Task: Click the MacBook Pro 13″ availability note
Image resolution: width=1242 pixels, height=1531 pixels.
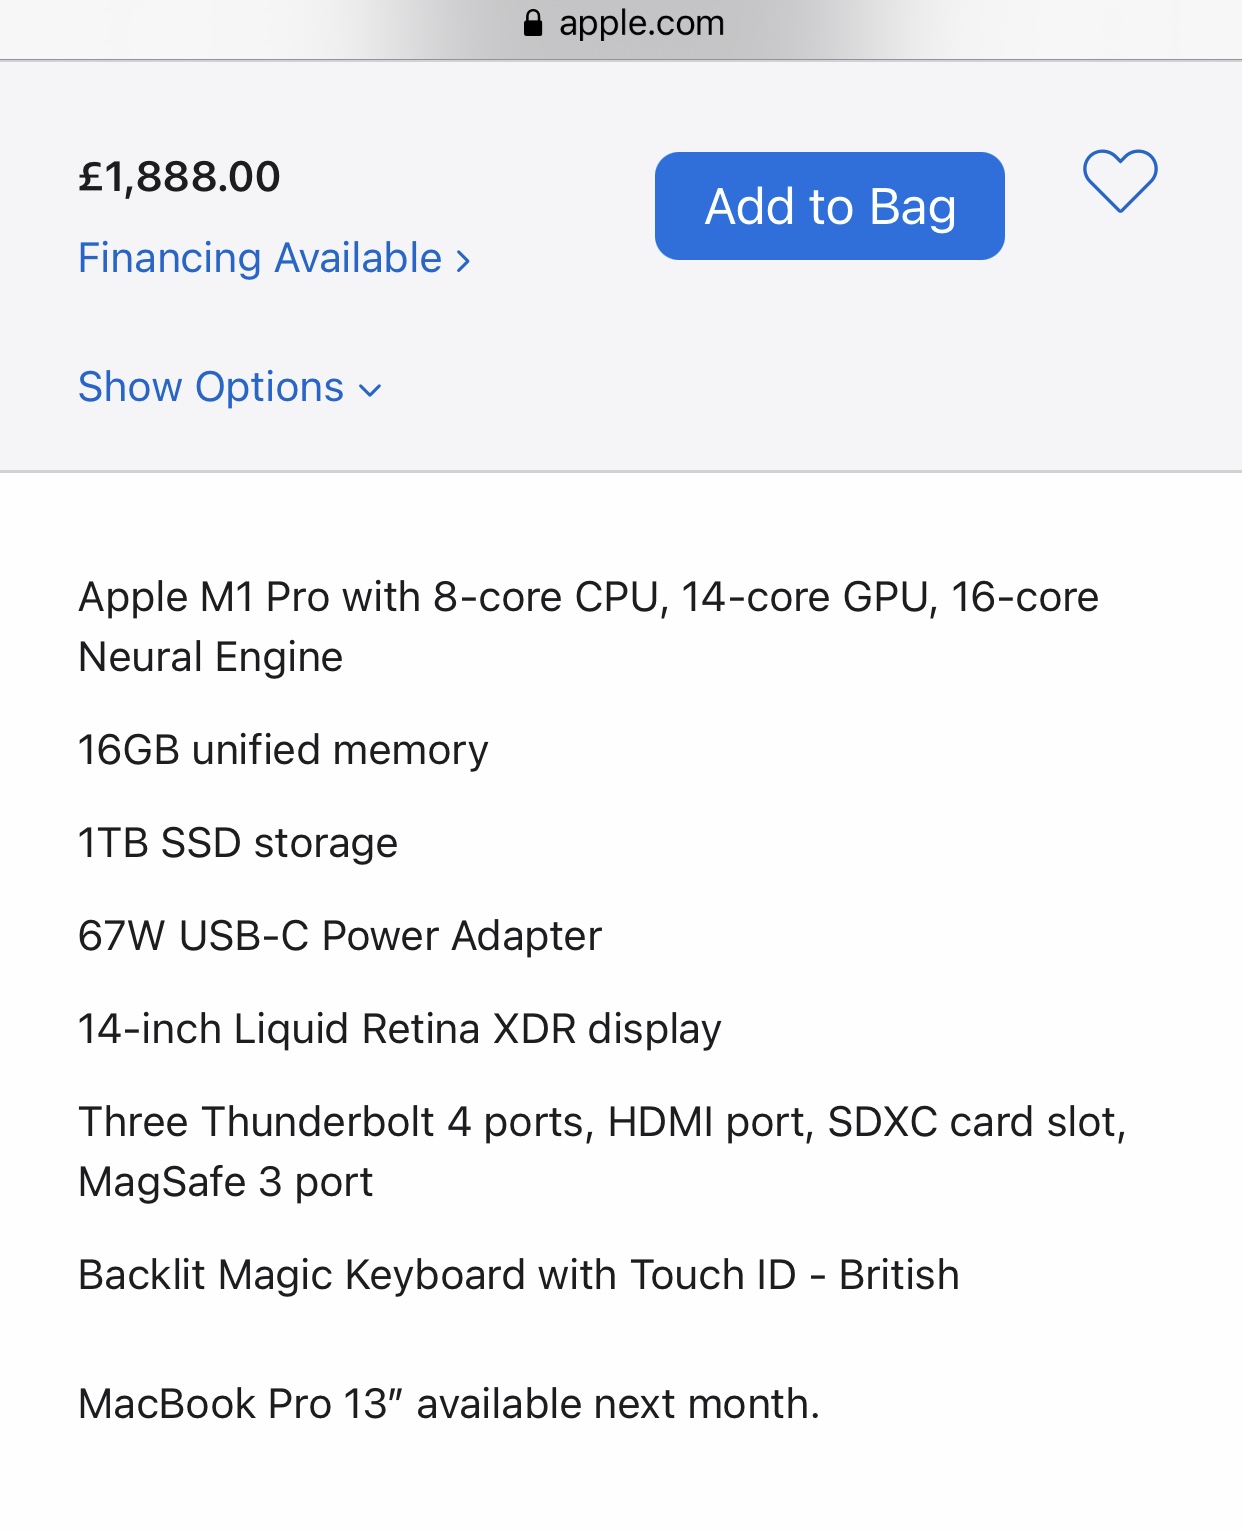Action: [449, 1404]
